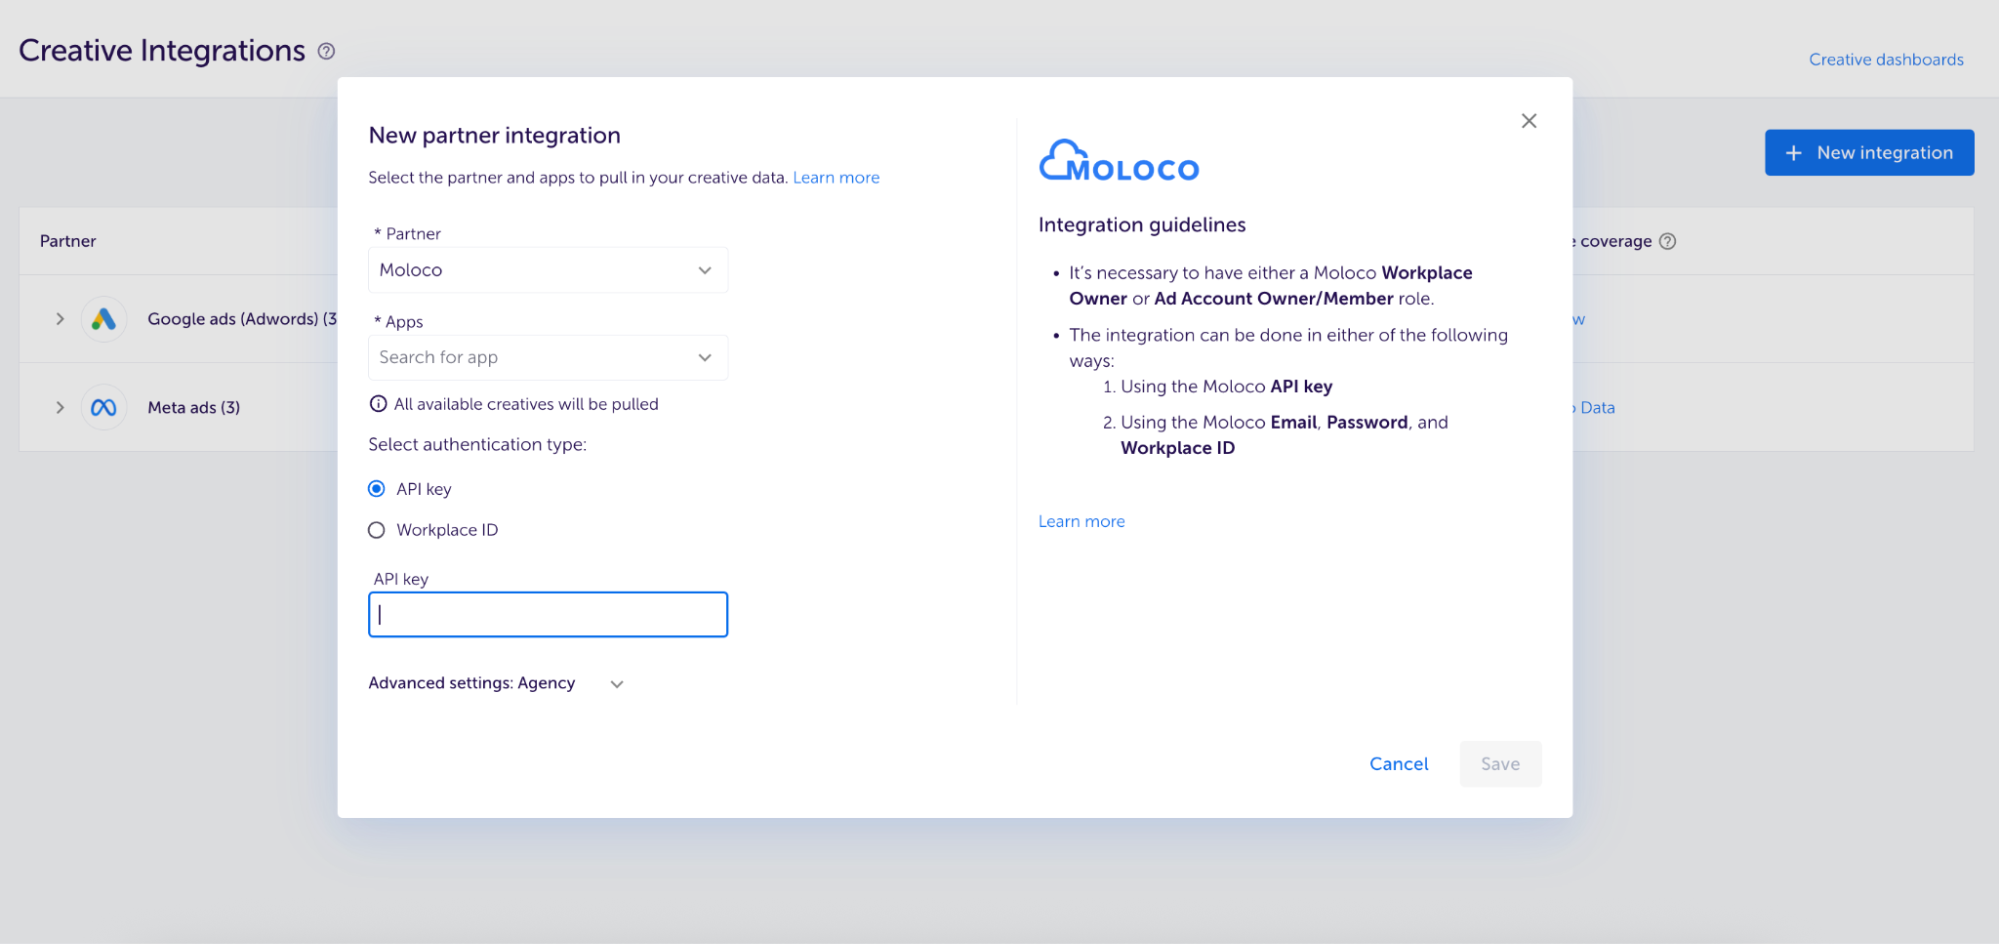Screen dimensions: 1999x944
Task: Click Cancel in the dialog
Action: [x=1399, y=764]
